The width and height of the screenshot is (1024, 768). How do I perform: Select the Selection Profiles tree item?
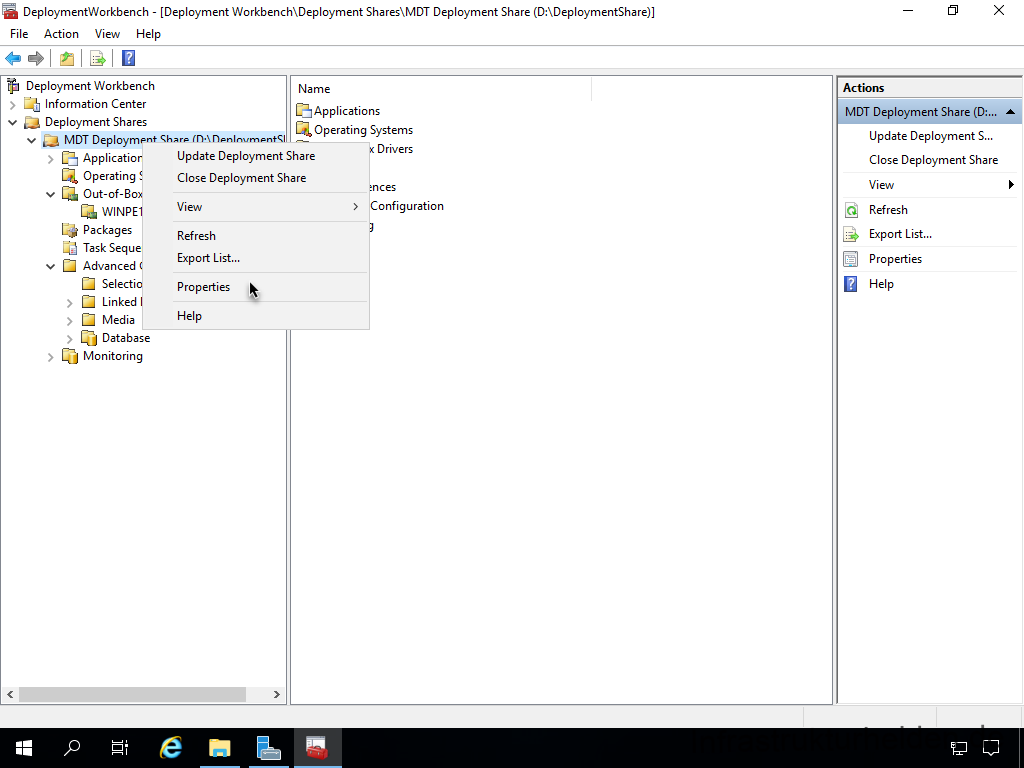point(121,283)
